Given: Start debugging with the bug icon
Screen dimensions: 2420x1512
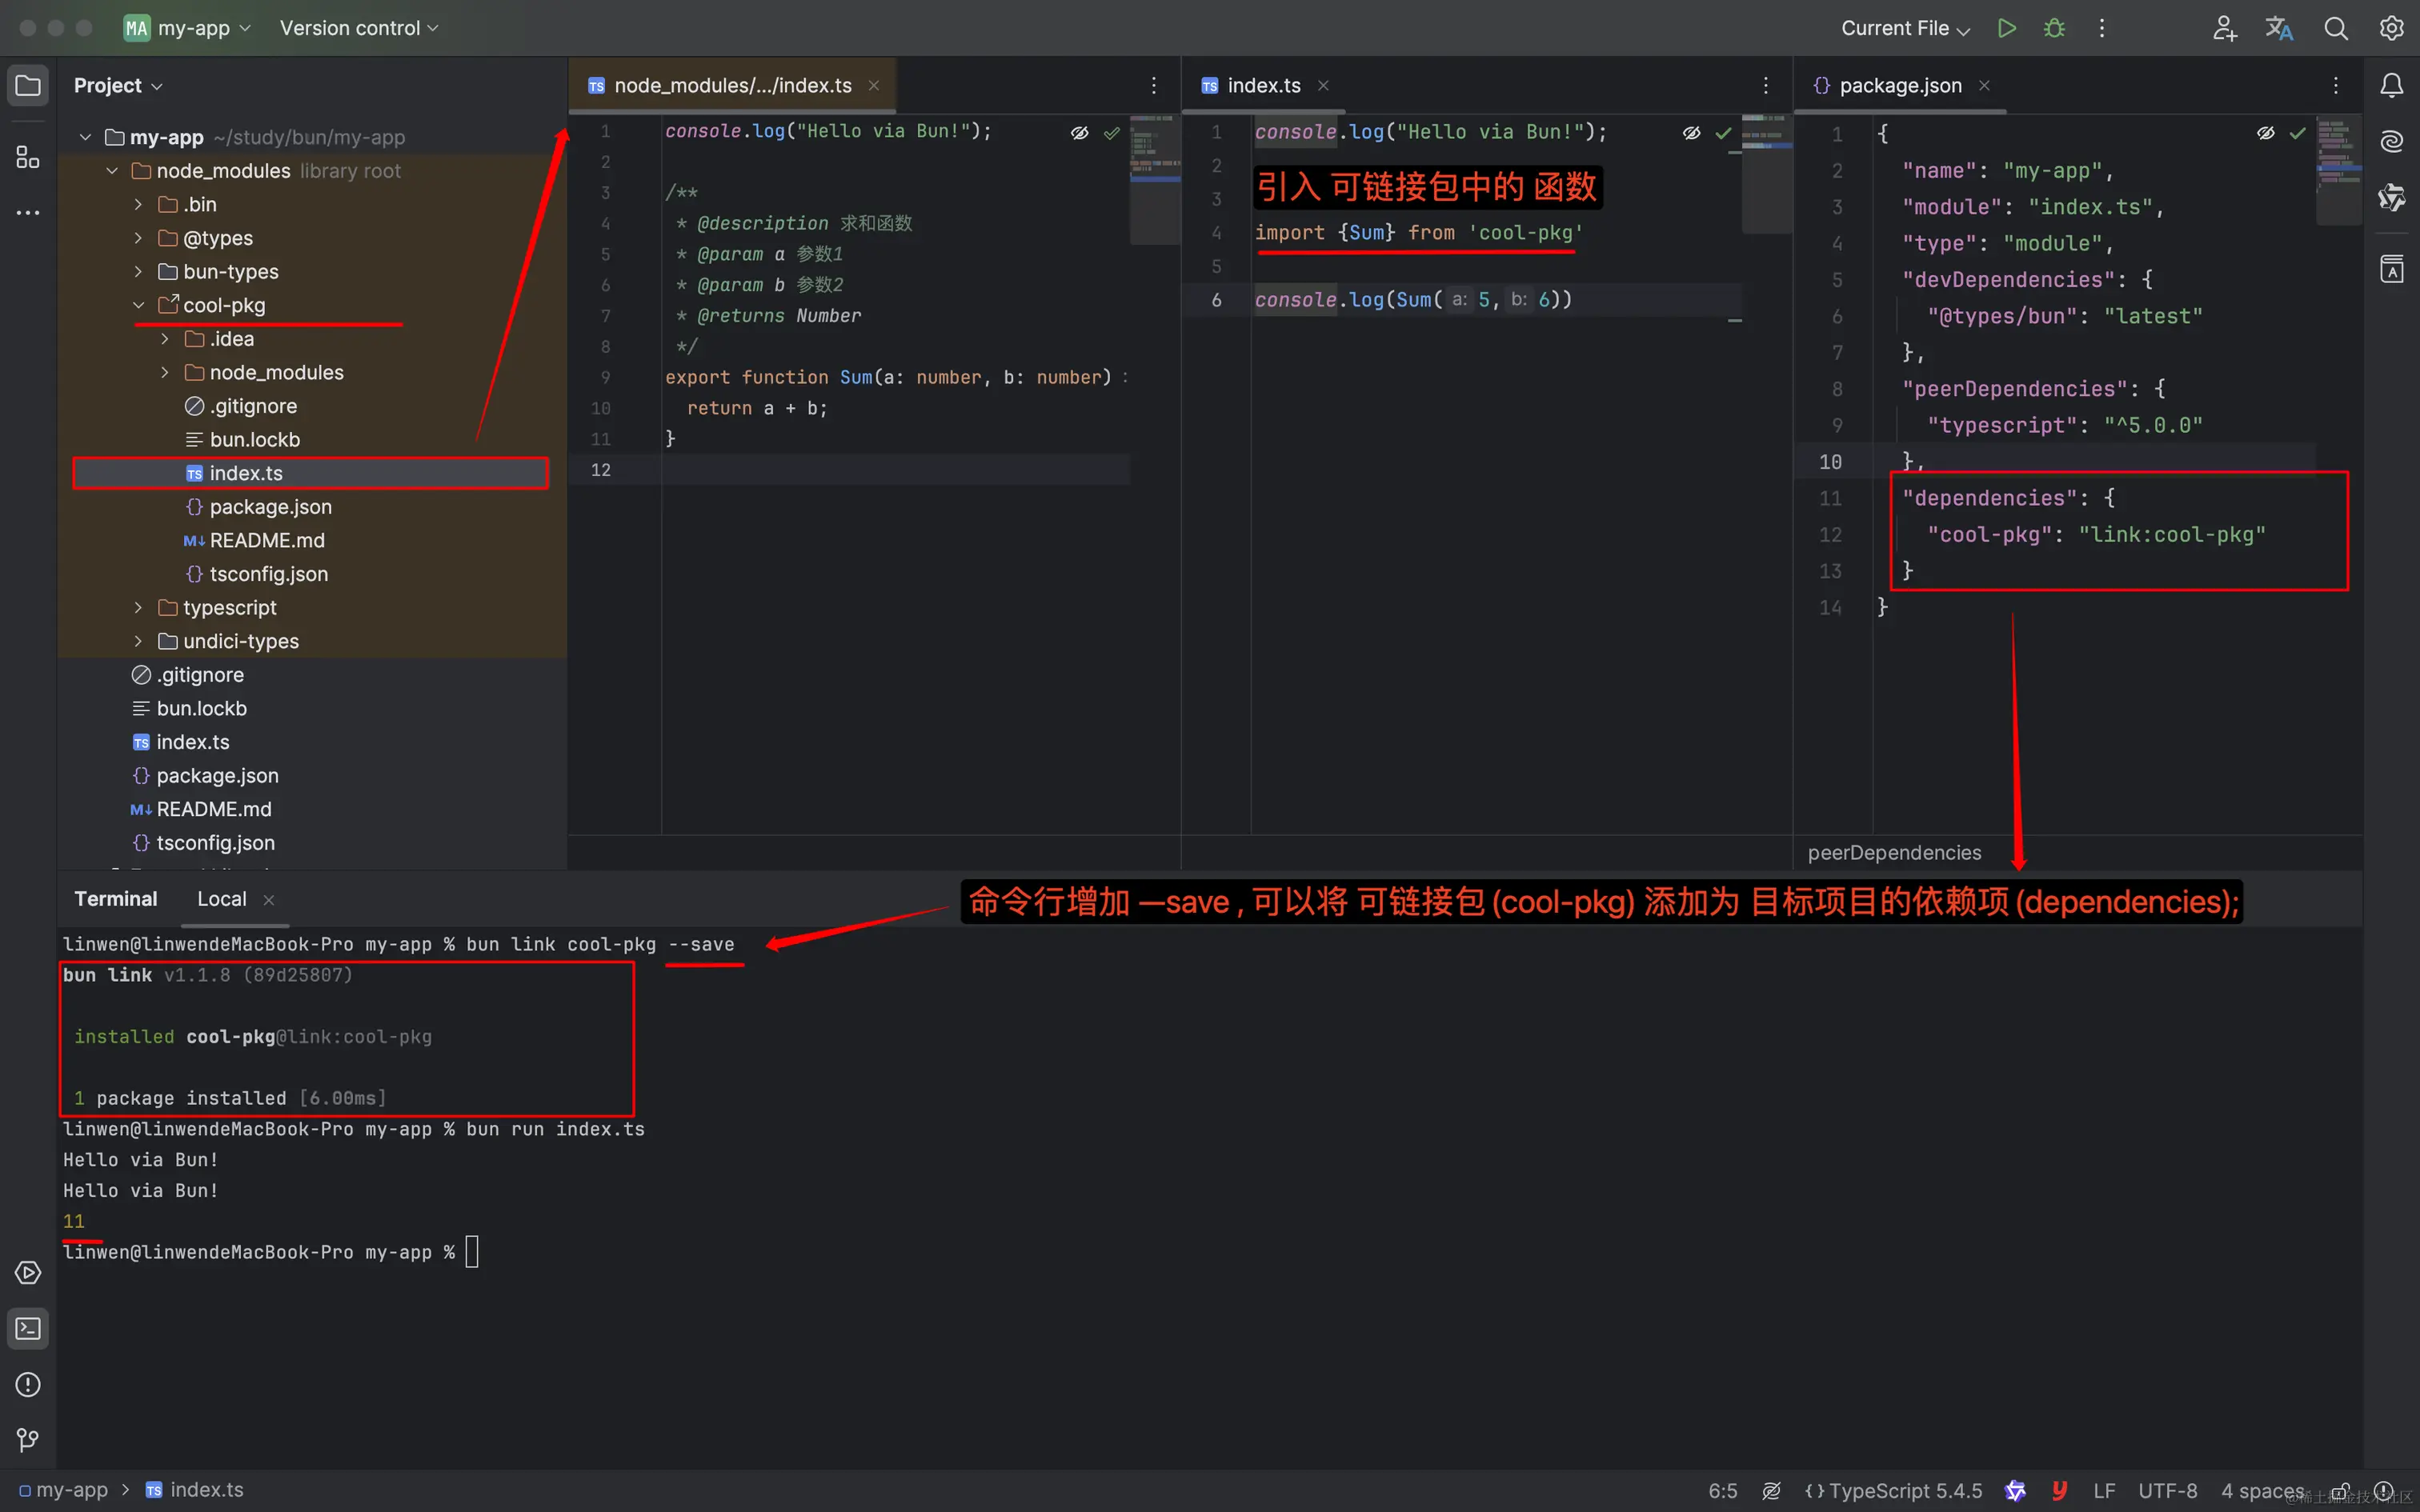Looking at the screenshot, I should click(2054, 28).
